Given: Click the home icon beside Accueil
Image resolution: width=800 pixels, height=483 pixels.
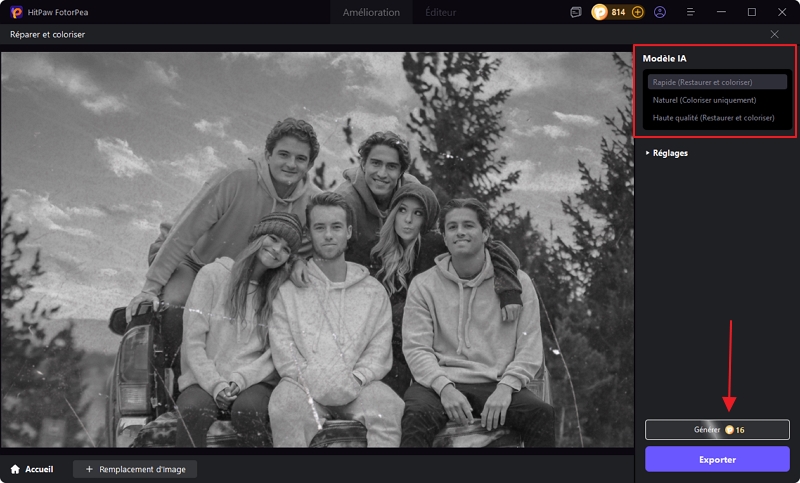Looking at the screenshot, I should pyautogui.click(x=15, y=468).
